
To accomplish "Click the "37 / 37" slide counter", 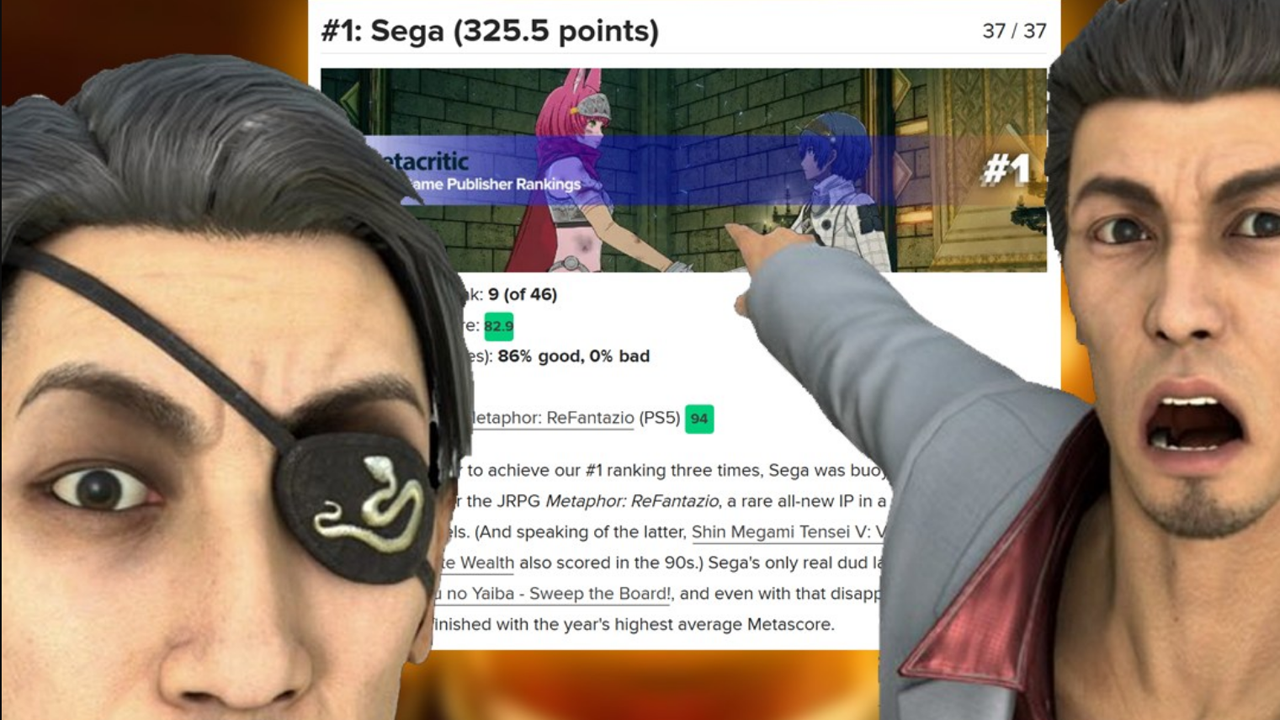I will click(1014, 31).
